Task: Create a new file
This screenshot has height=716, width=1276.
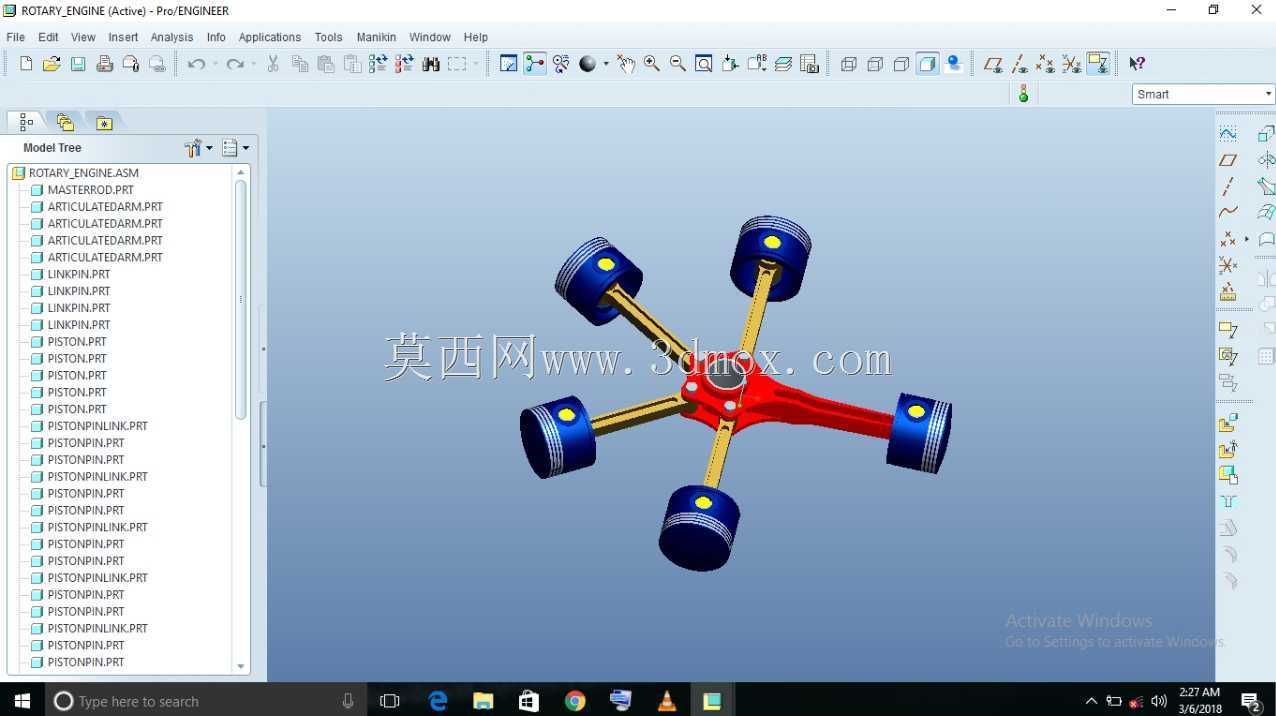Action: (26, 64)
